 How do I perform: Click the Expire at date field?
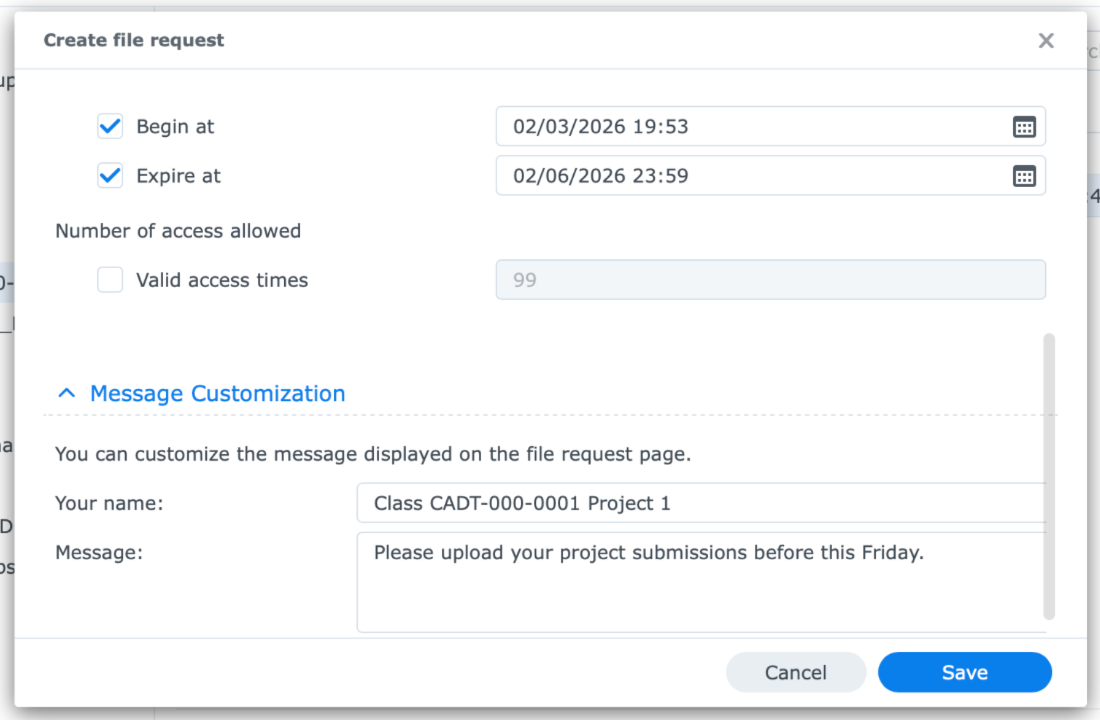750,176
